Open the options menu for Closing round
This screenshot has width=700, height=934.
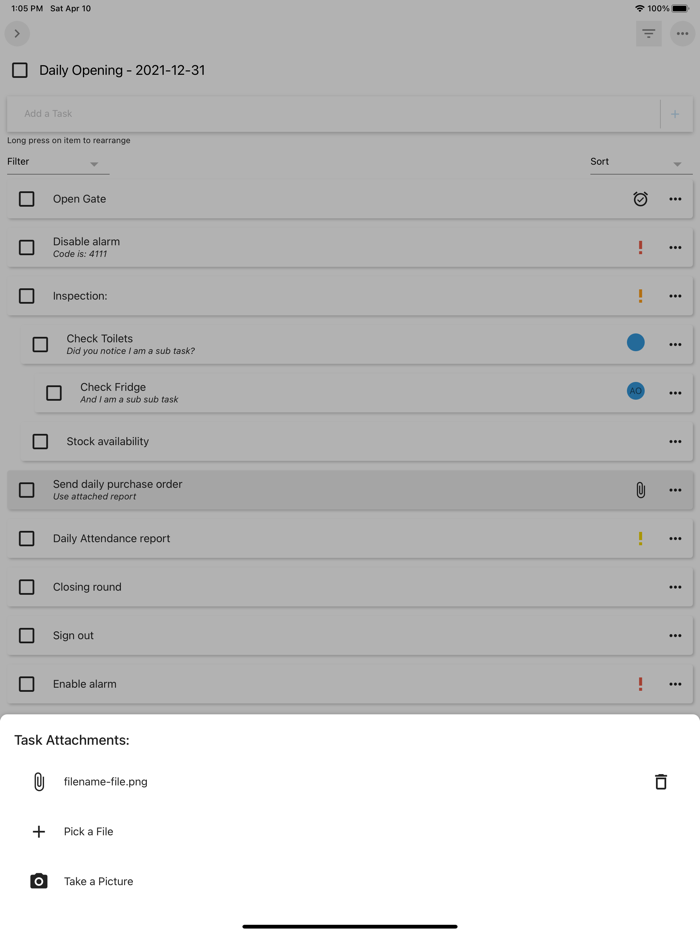click(675, 587)
